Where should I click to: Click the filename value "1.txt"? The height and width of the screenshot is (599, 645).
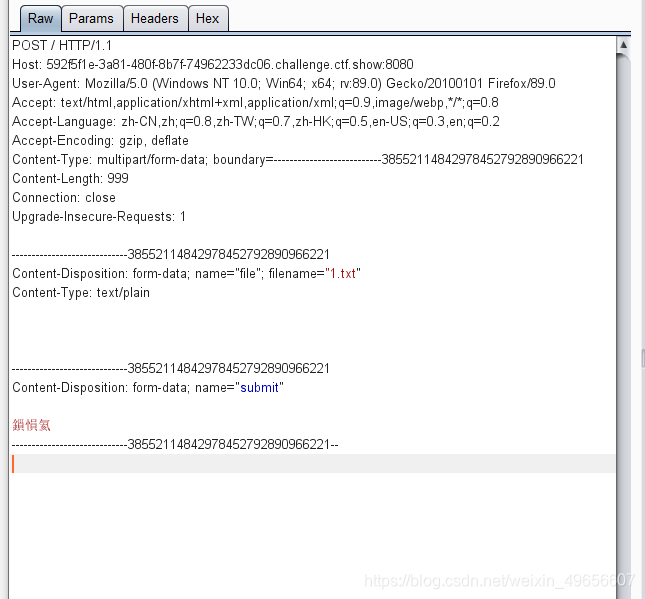[343, 274]
